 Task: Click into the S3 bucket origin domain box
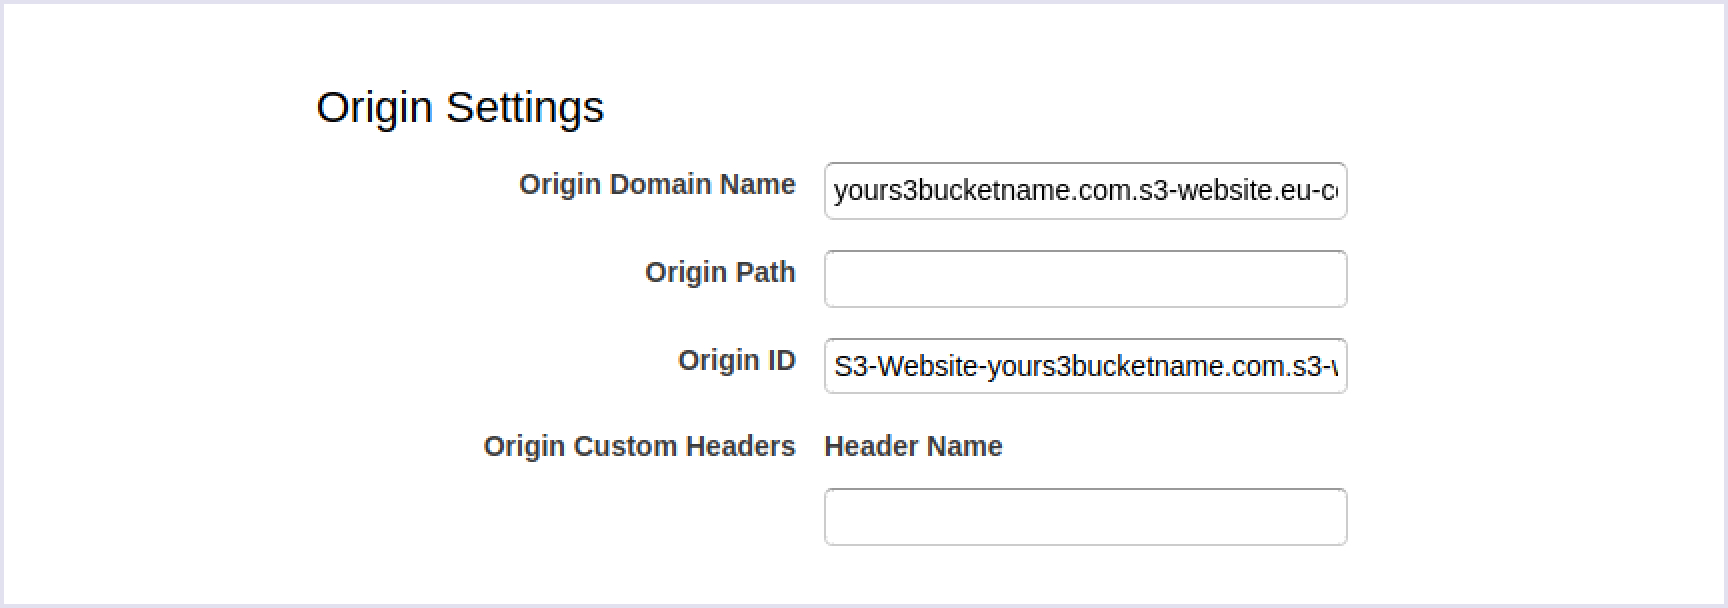click(x=1085, y=191)
